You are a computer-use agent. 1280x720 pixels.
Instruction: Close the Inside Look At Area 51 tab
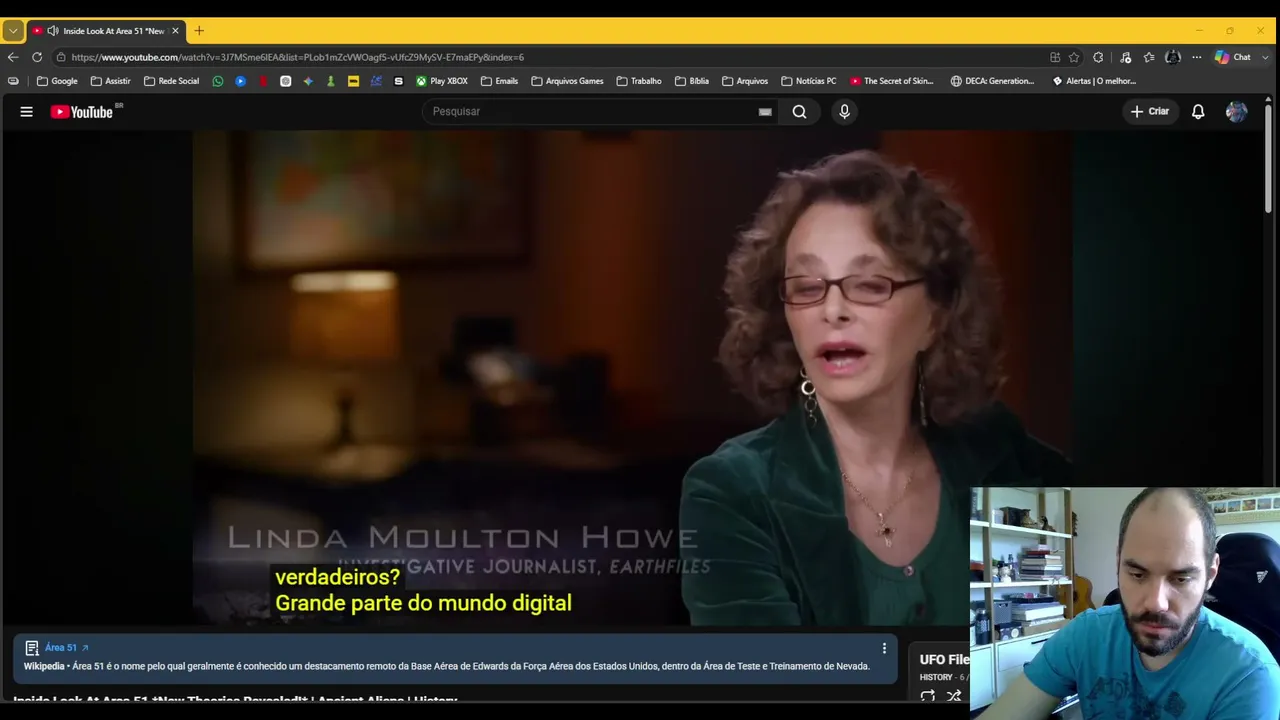(175, 31)
